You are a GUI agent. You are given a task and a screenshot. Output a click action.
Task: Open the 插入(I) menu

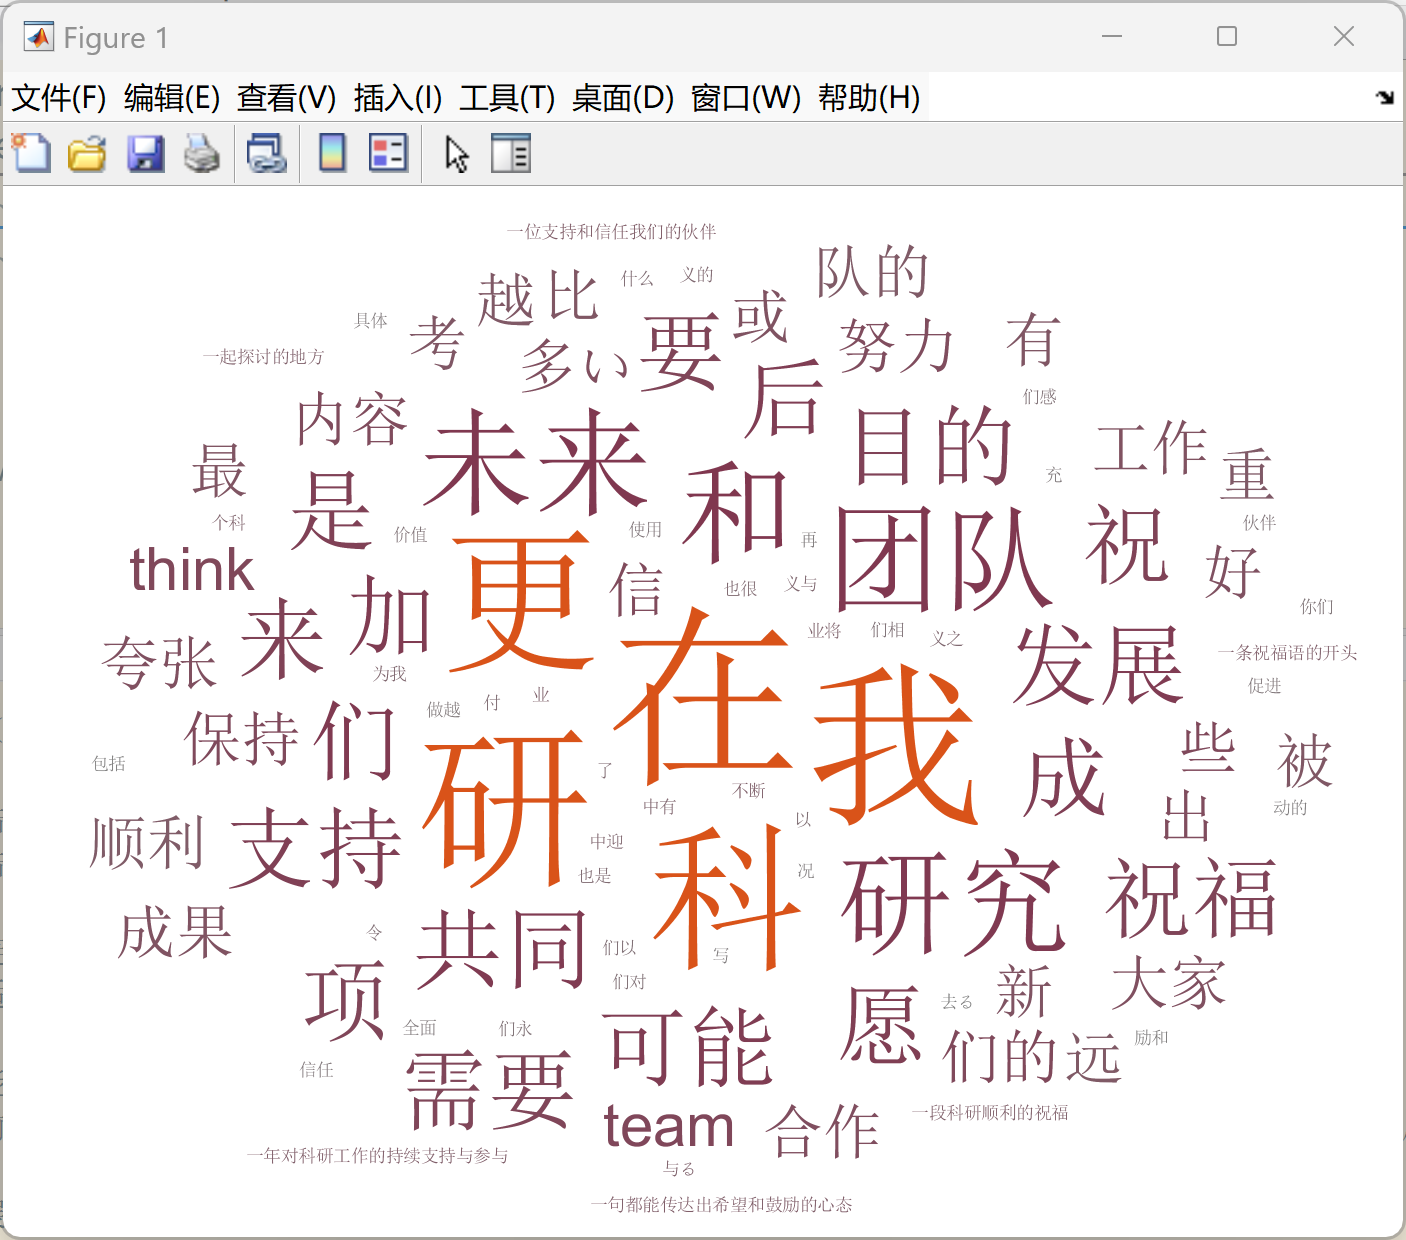[398, 98]
